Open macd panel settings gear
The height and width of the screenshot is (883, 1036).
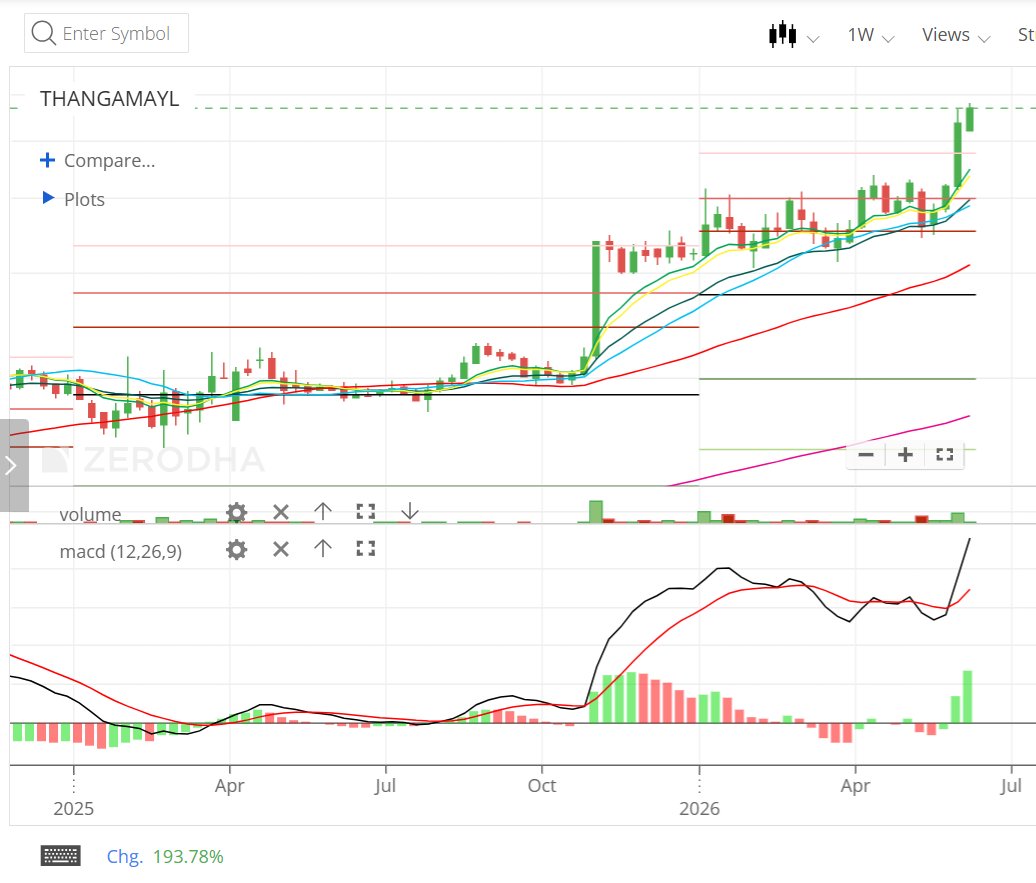click(x=237, y=549)
